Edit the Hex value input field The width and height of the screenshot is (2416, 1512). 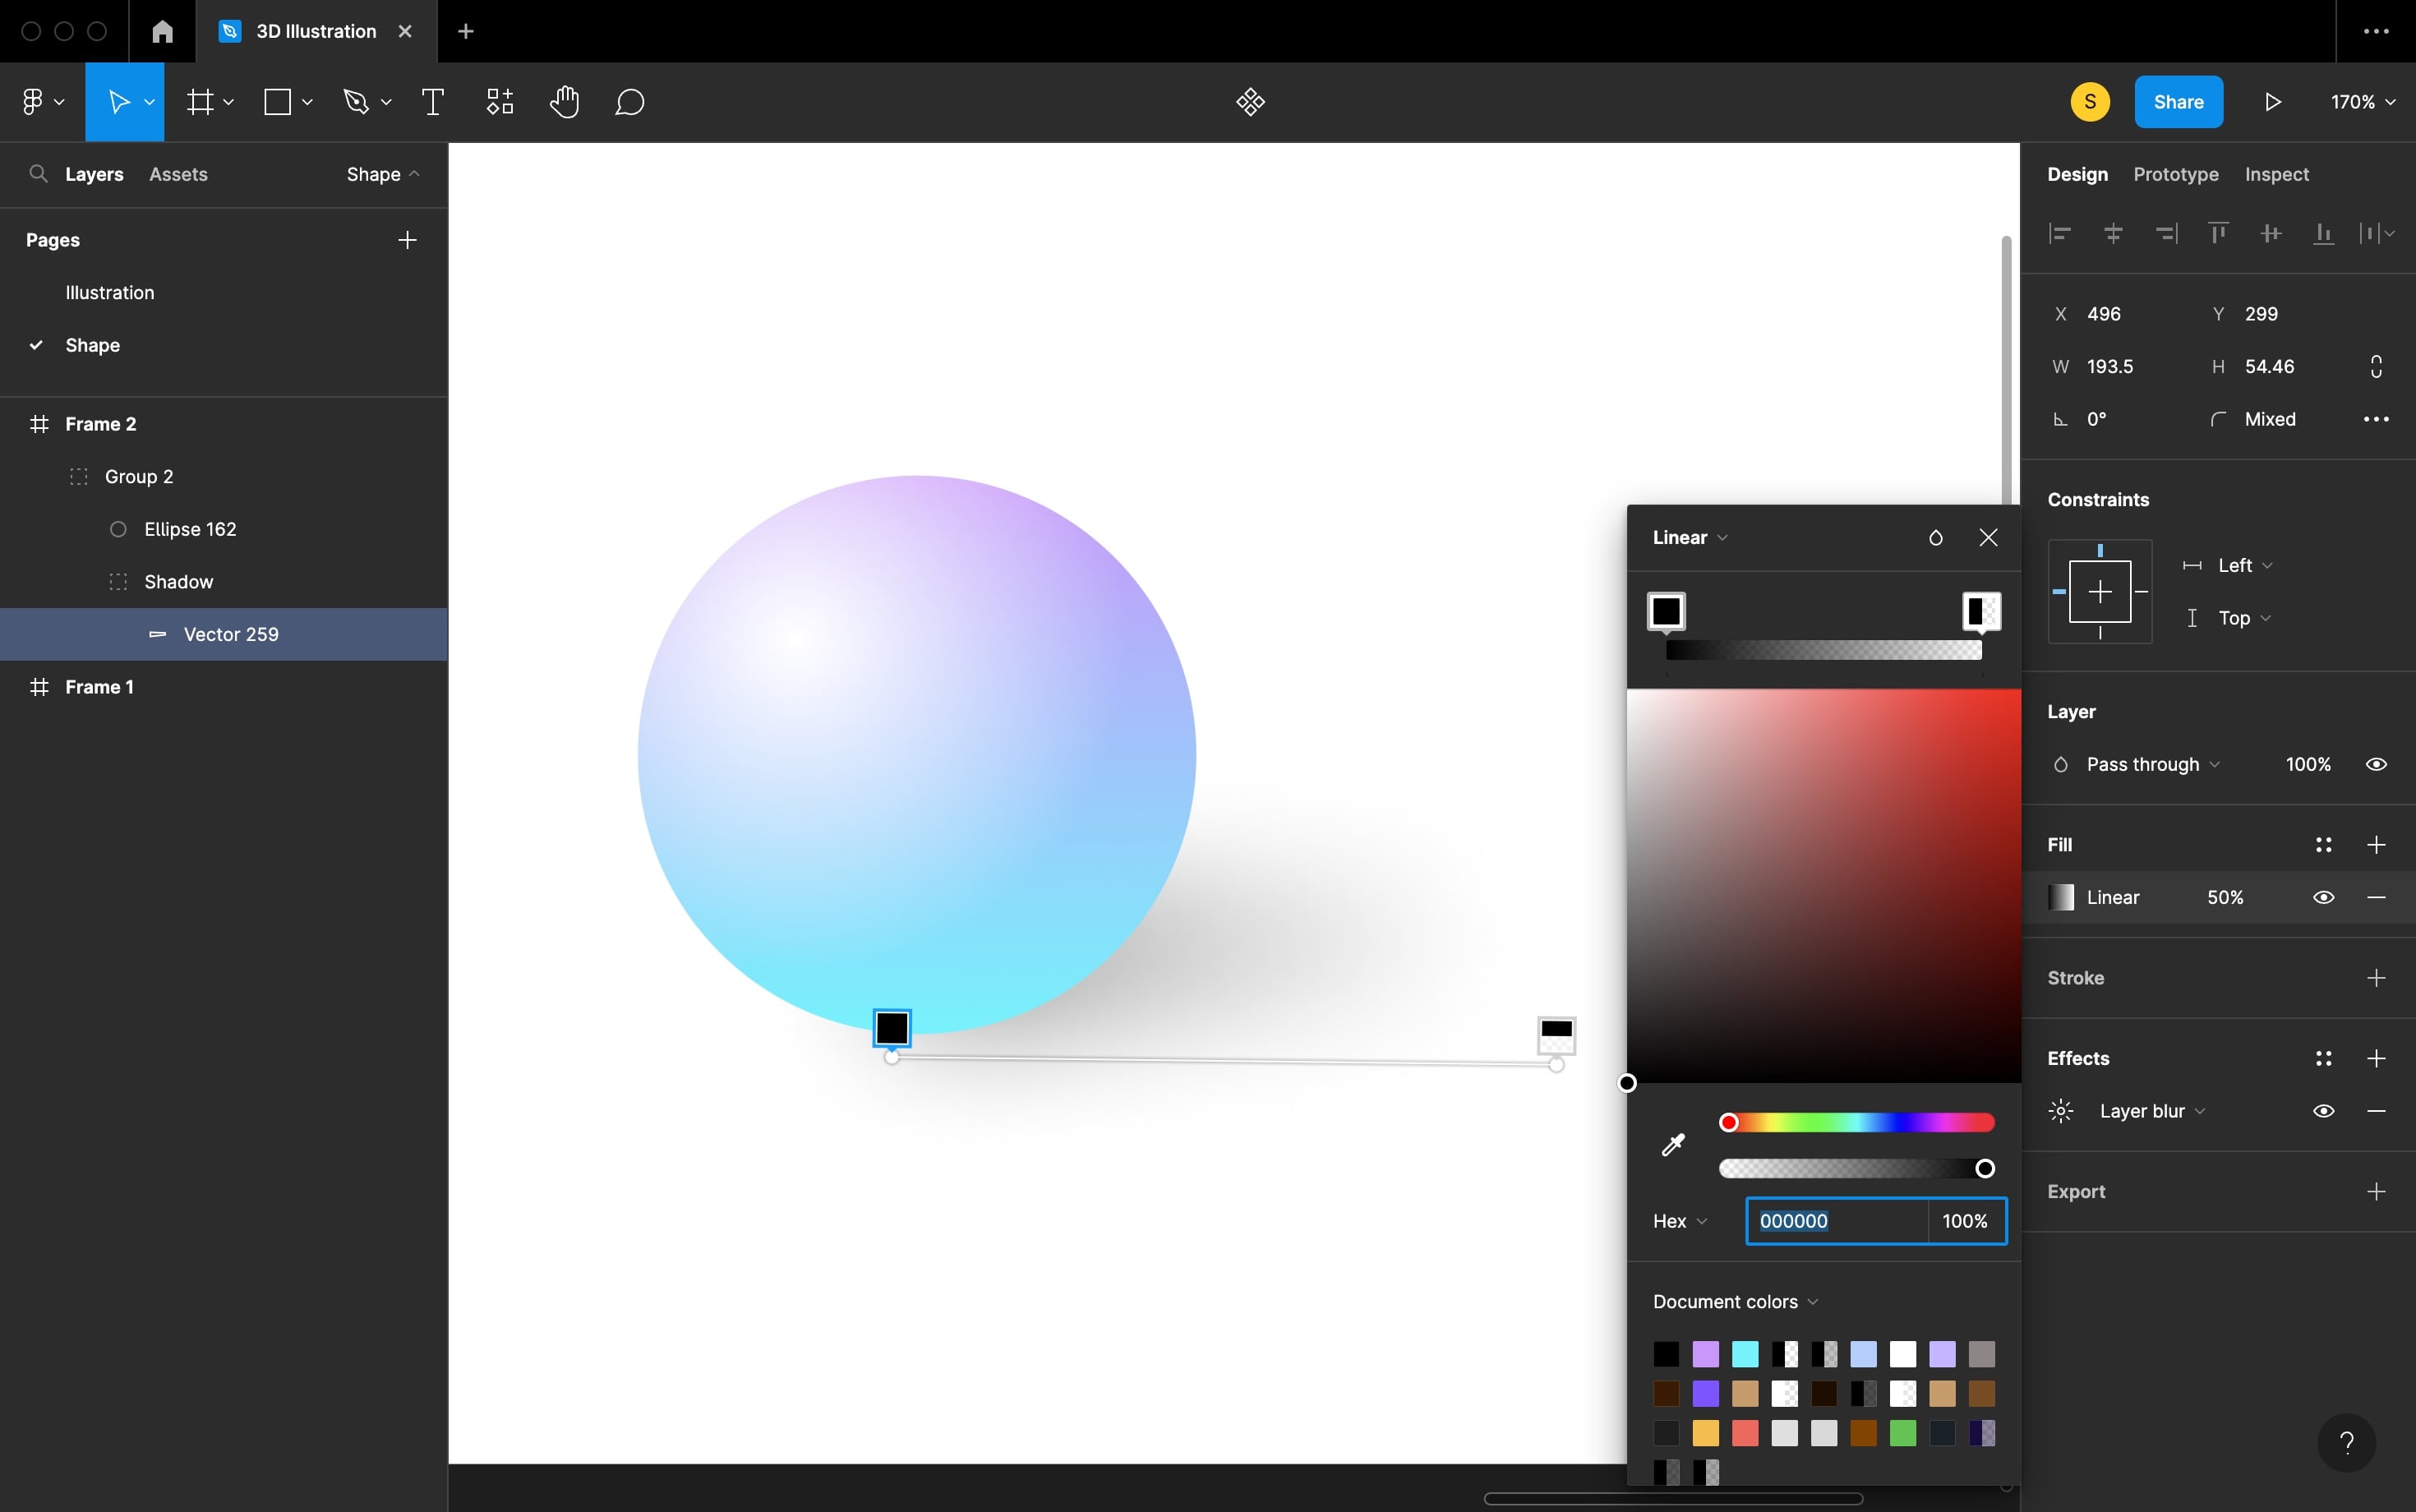[x=1835, y=1220]
